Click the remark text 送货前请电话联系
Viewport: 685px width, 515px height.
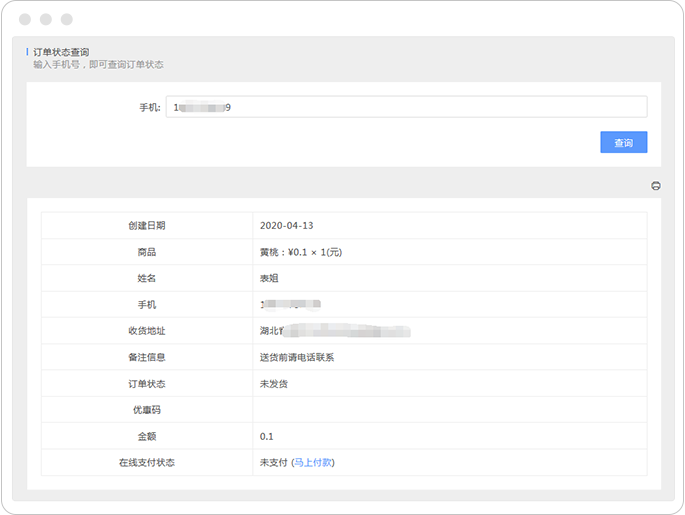(297, 357)
